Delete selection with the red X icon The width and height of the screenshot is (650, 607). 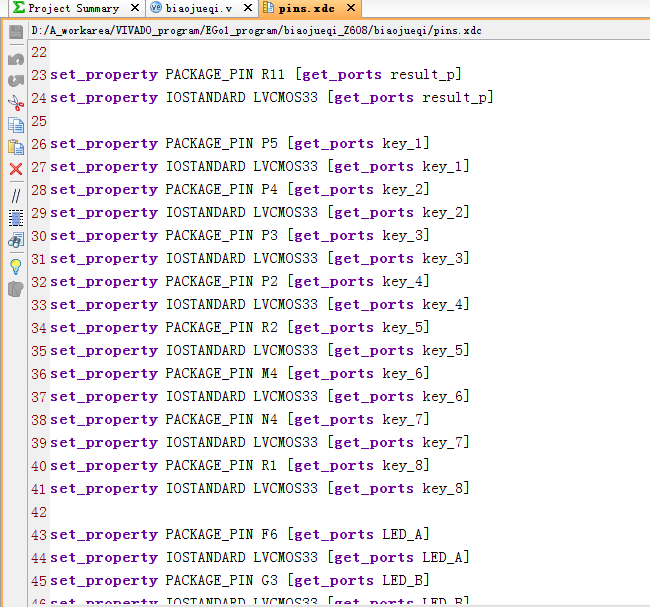[15, 169]
